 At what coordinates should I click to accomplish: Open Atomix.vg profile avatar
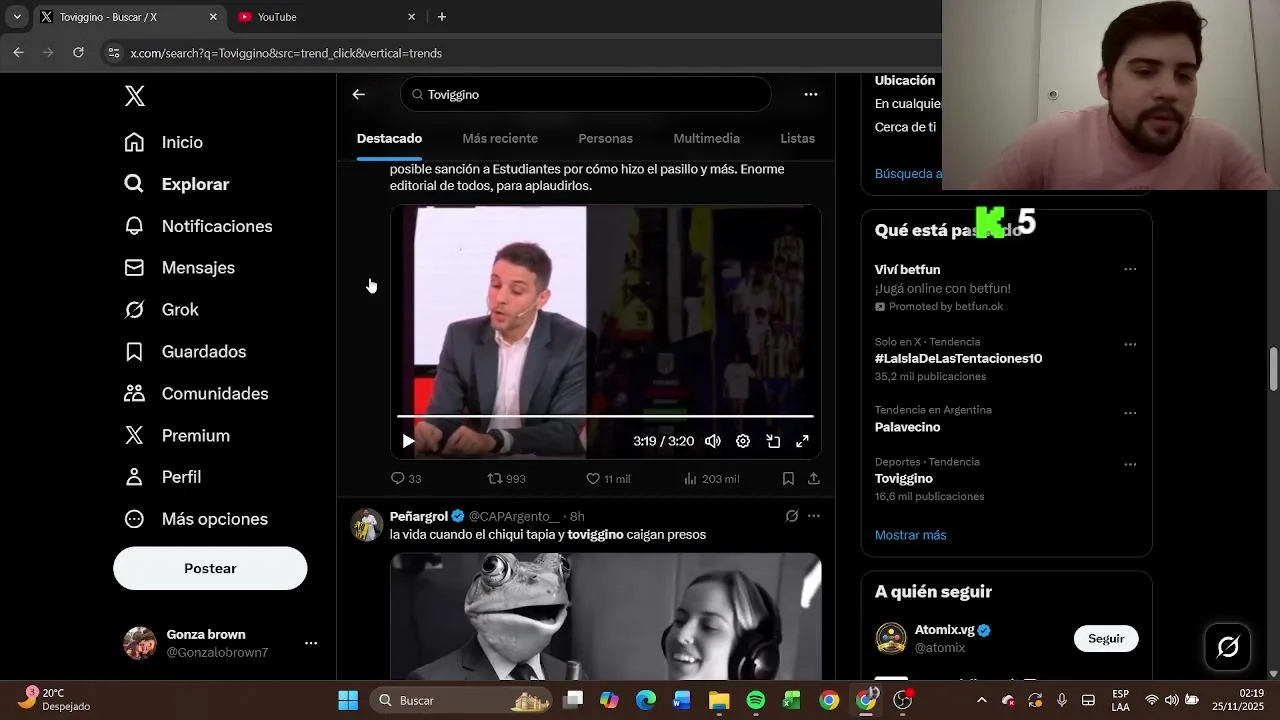[x=891, y=638]
